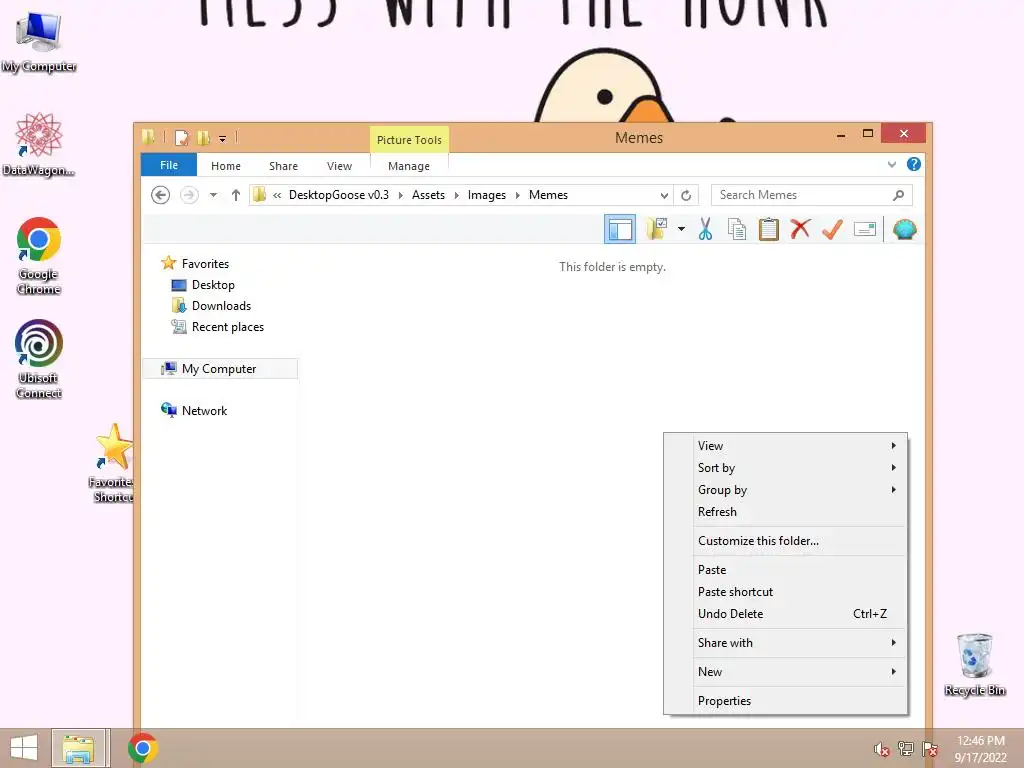Click the Assets breadcrumb segment
Screen dimensions: 1024x768
click(428, 195)
